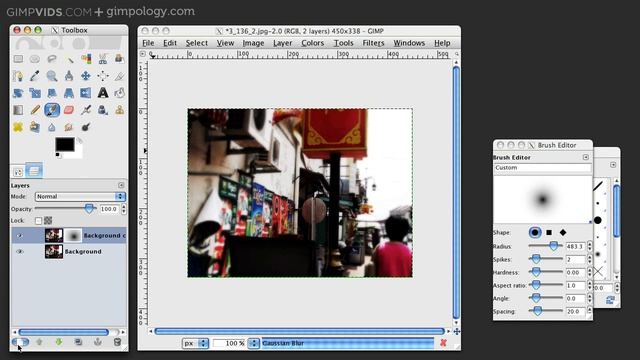Select the Shear tool
The height and width of the screenshot is (360, 640).
click(52, 93)
